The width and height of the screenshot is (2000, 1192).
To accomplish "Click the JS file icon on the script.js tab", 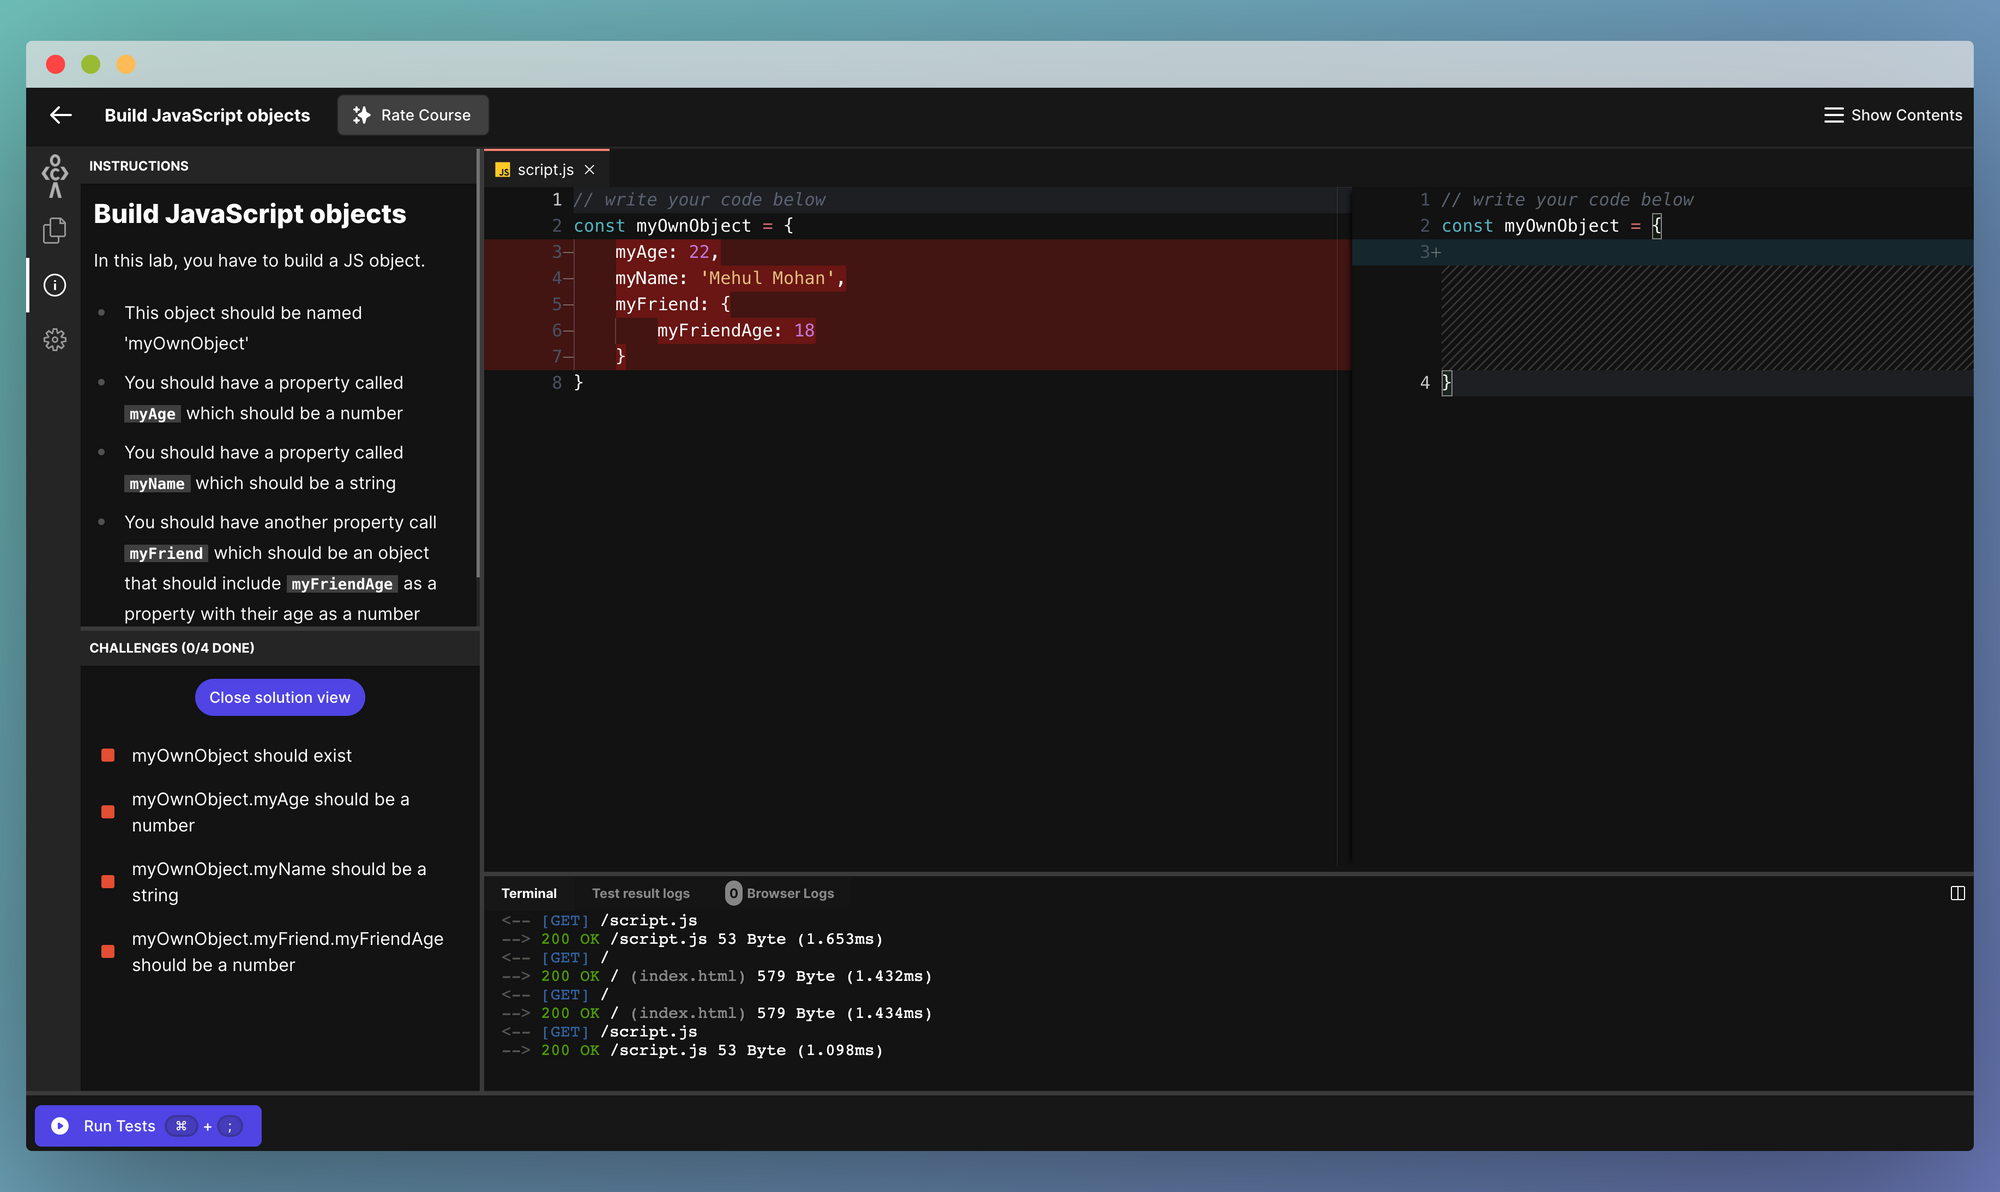I will (503, 169).
